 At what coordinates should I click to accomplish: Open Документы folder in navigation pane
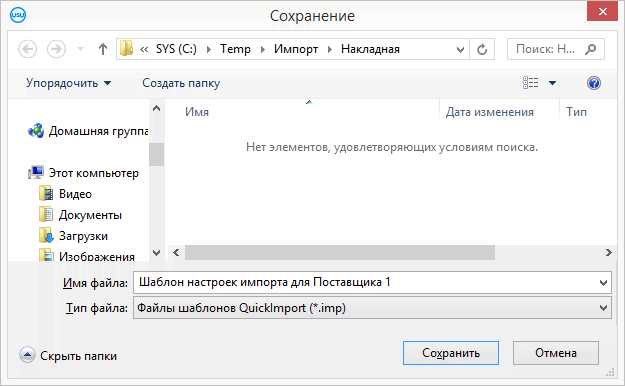81,215
